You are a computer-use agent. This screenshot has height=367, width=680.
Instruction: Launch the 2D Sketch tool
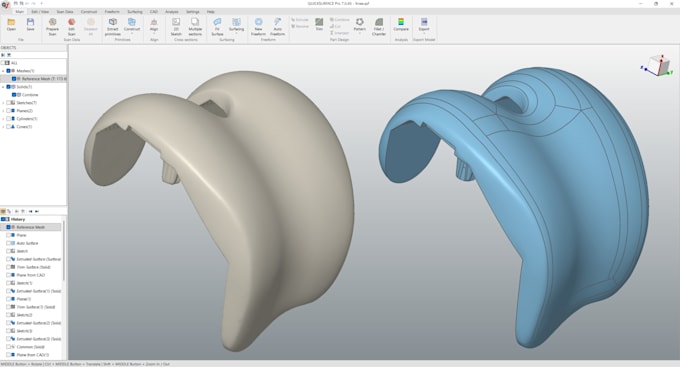click(x=176, y=26)
